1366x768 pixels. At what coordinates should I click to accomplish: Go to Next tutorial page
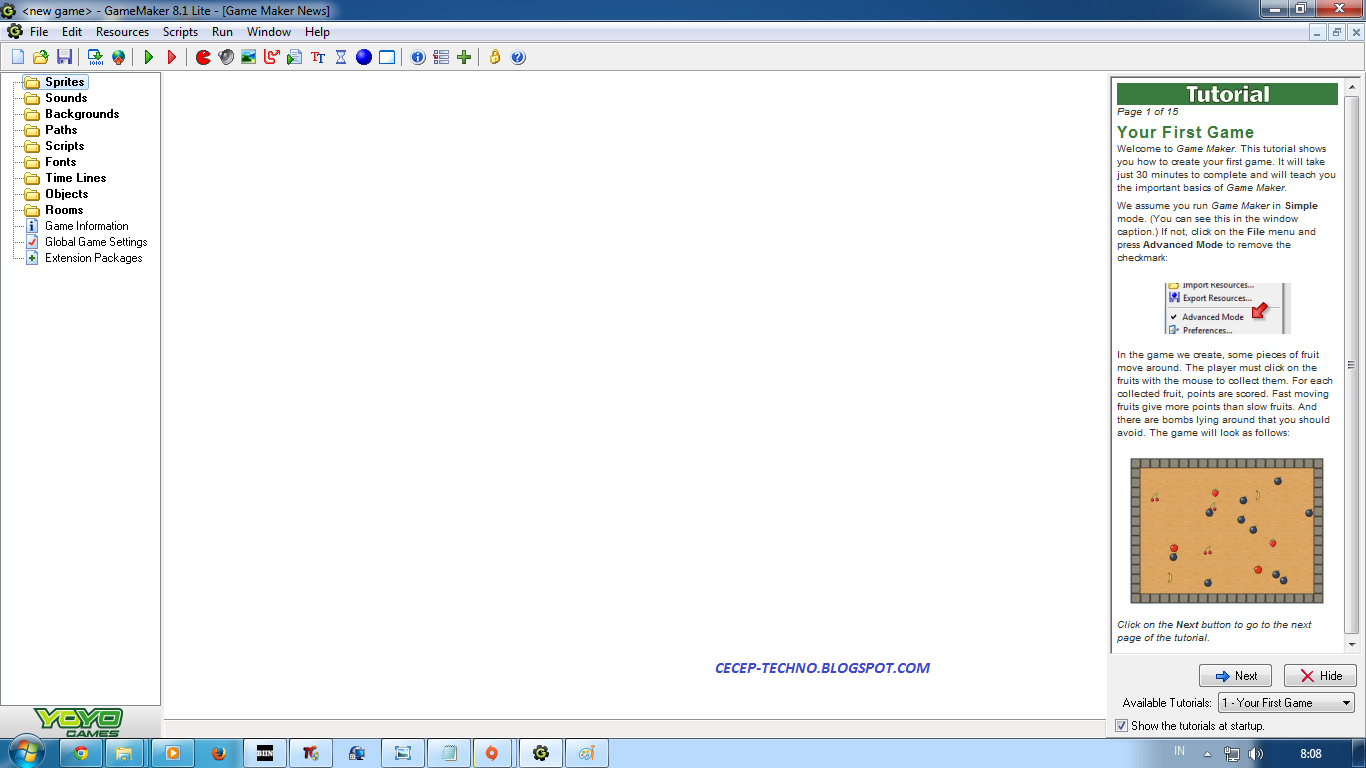[x=1235, y=676]
